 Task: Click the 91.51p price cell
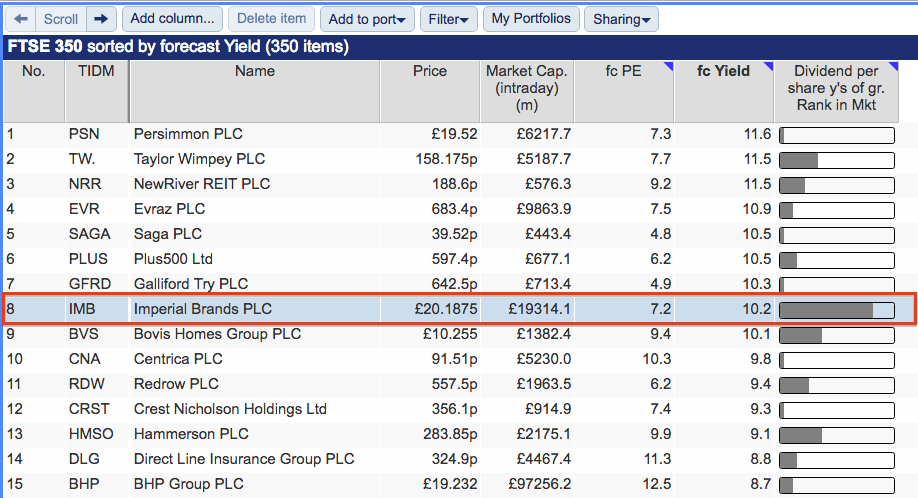pos(454,359)
